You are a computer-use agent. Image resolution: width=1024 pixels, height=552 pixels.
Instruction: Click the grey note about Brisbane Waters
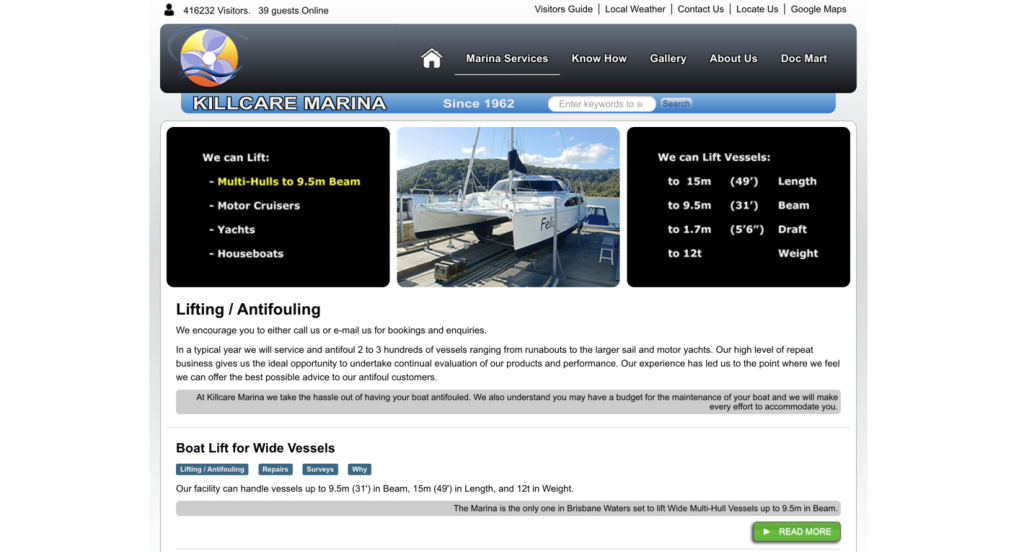point(508,508)
